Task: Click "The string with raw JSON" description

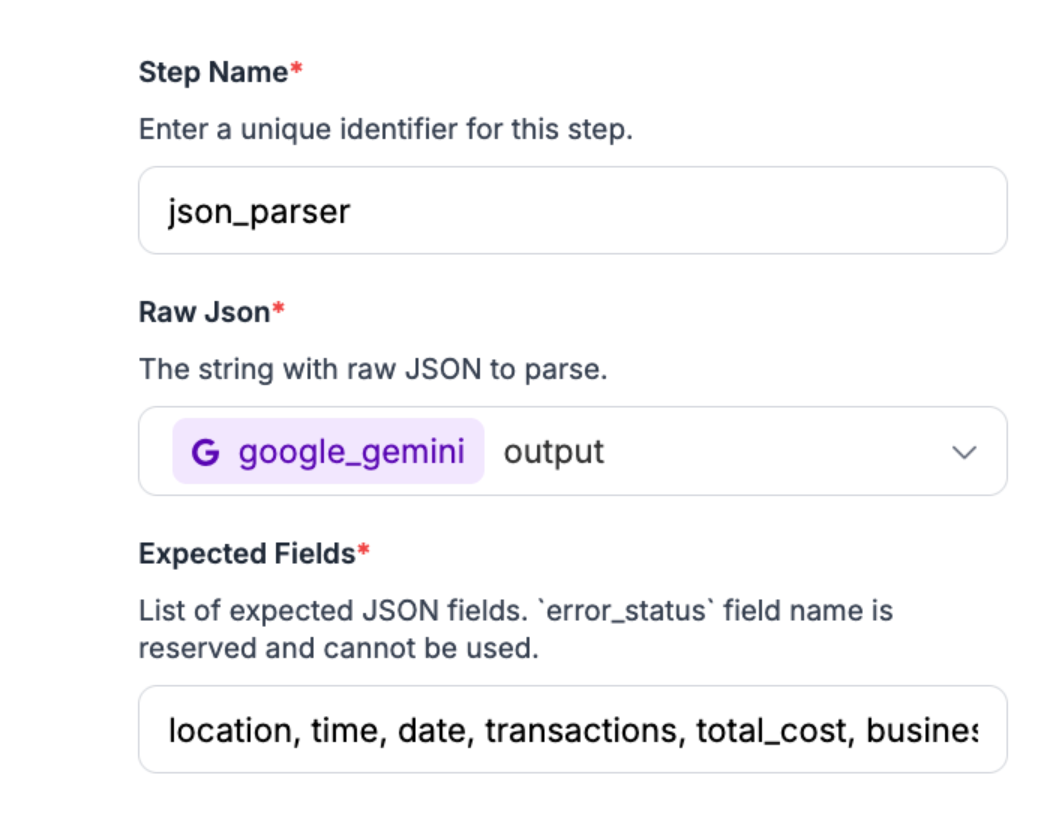Action: [x=372, y=369]
